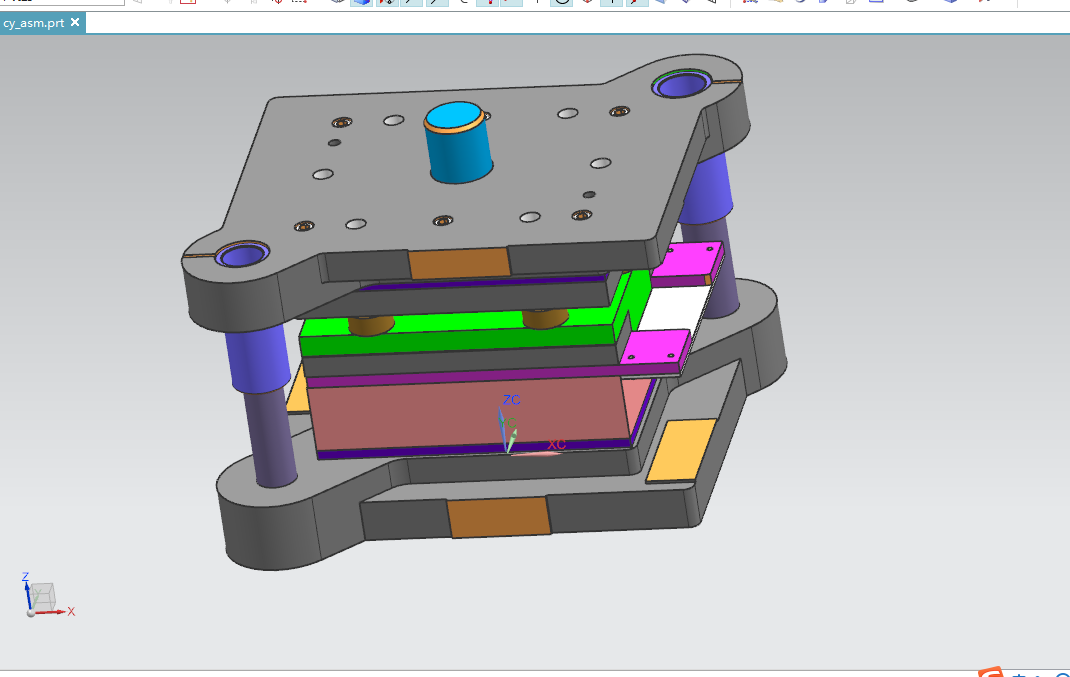Screen dimensions: 1070x677
Task: Pick the top-right guide bushing hole
Action: [x=682, y=85]
